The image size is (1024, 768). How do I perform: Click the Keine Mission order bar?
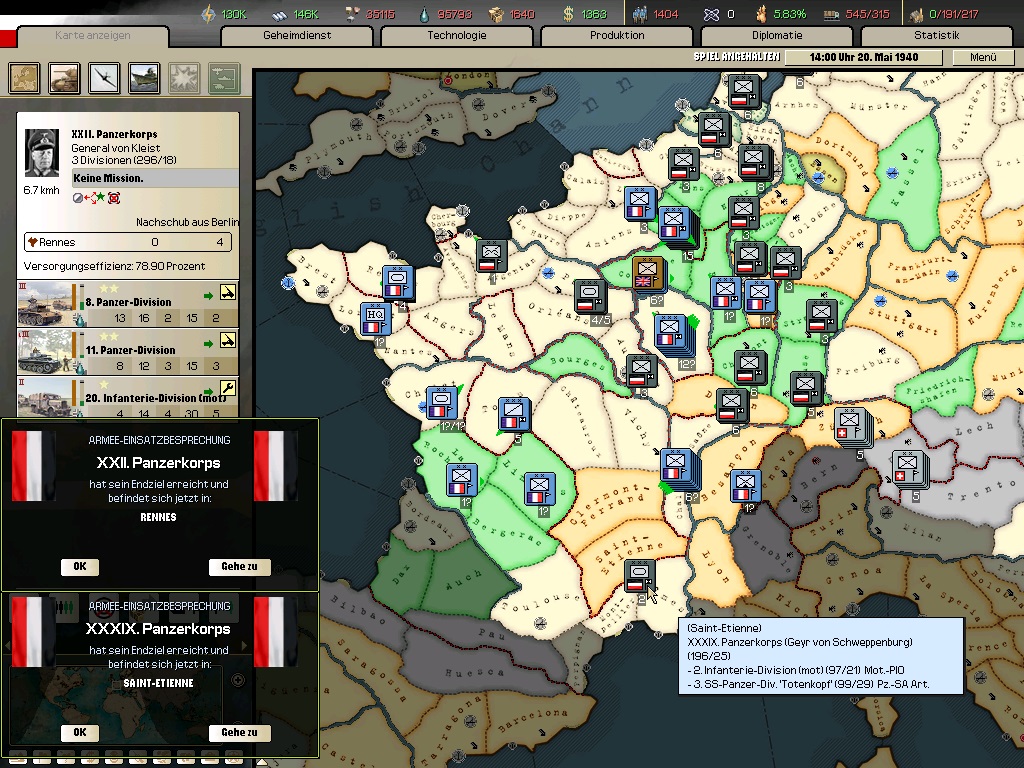(x=155, y=178)
